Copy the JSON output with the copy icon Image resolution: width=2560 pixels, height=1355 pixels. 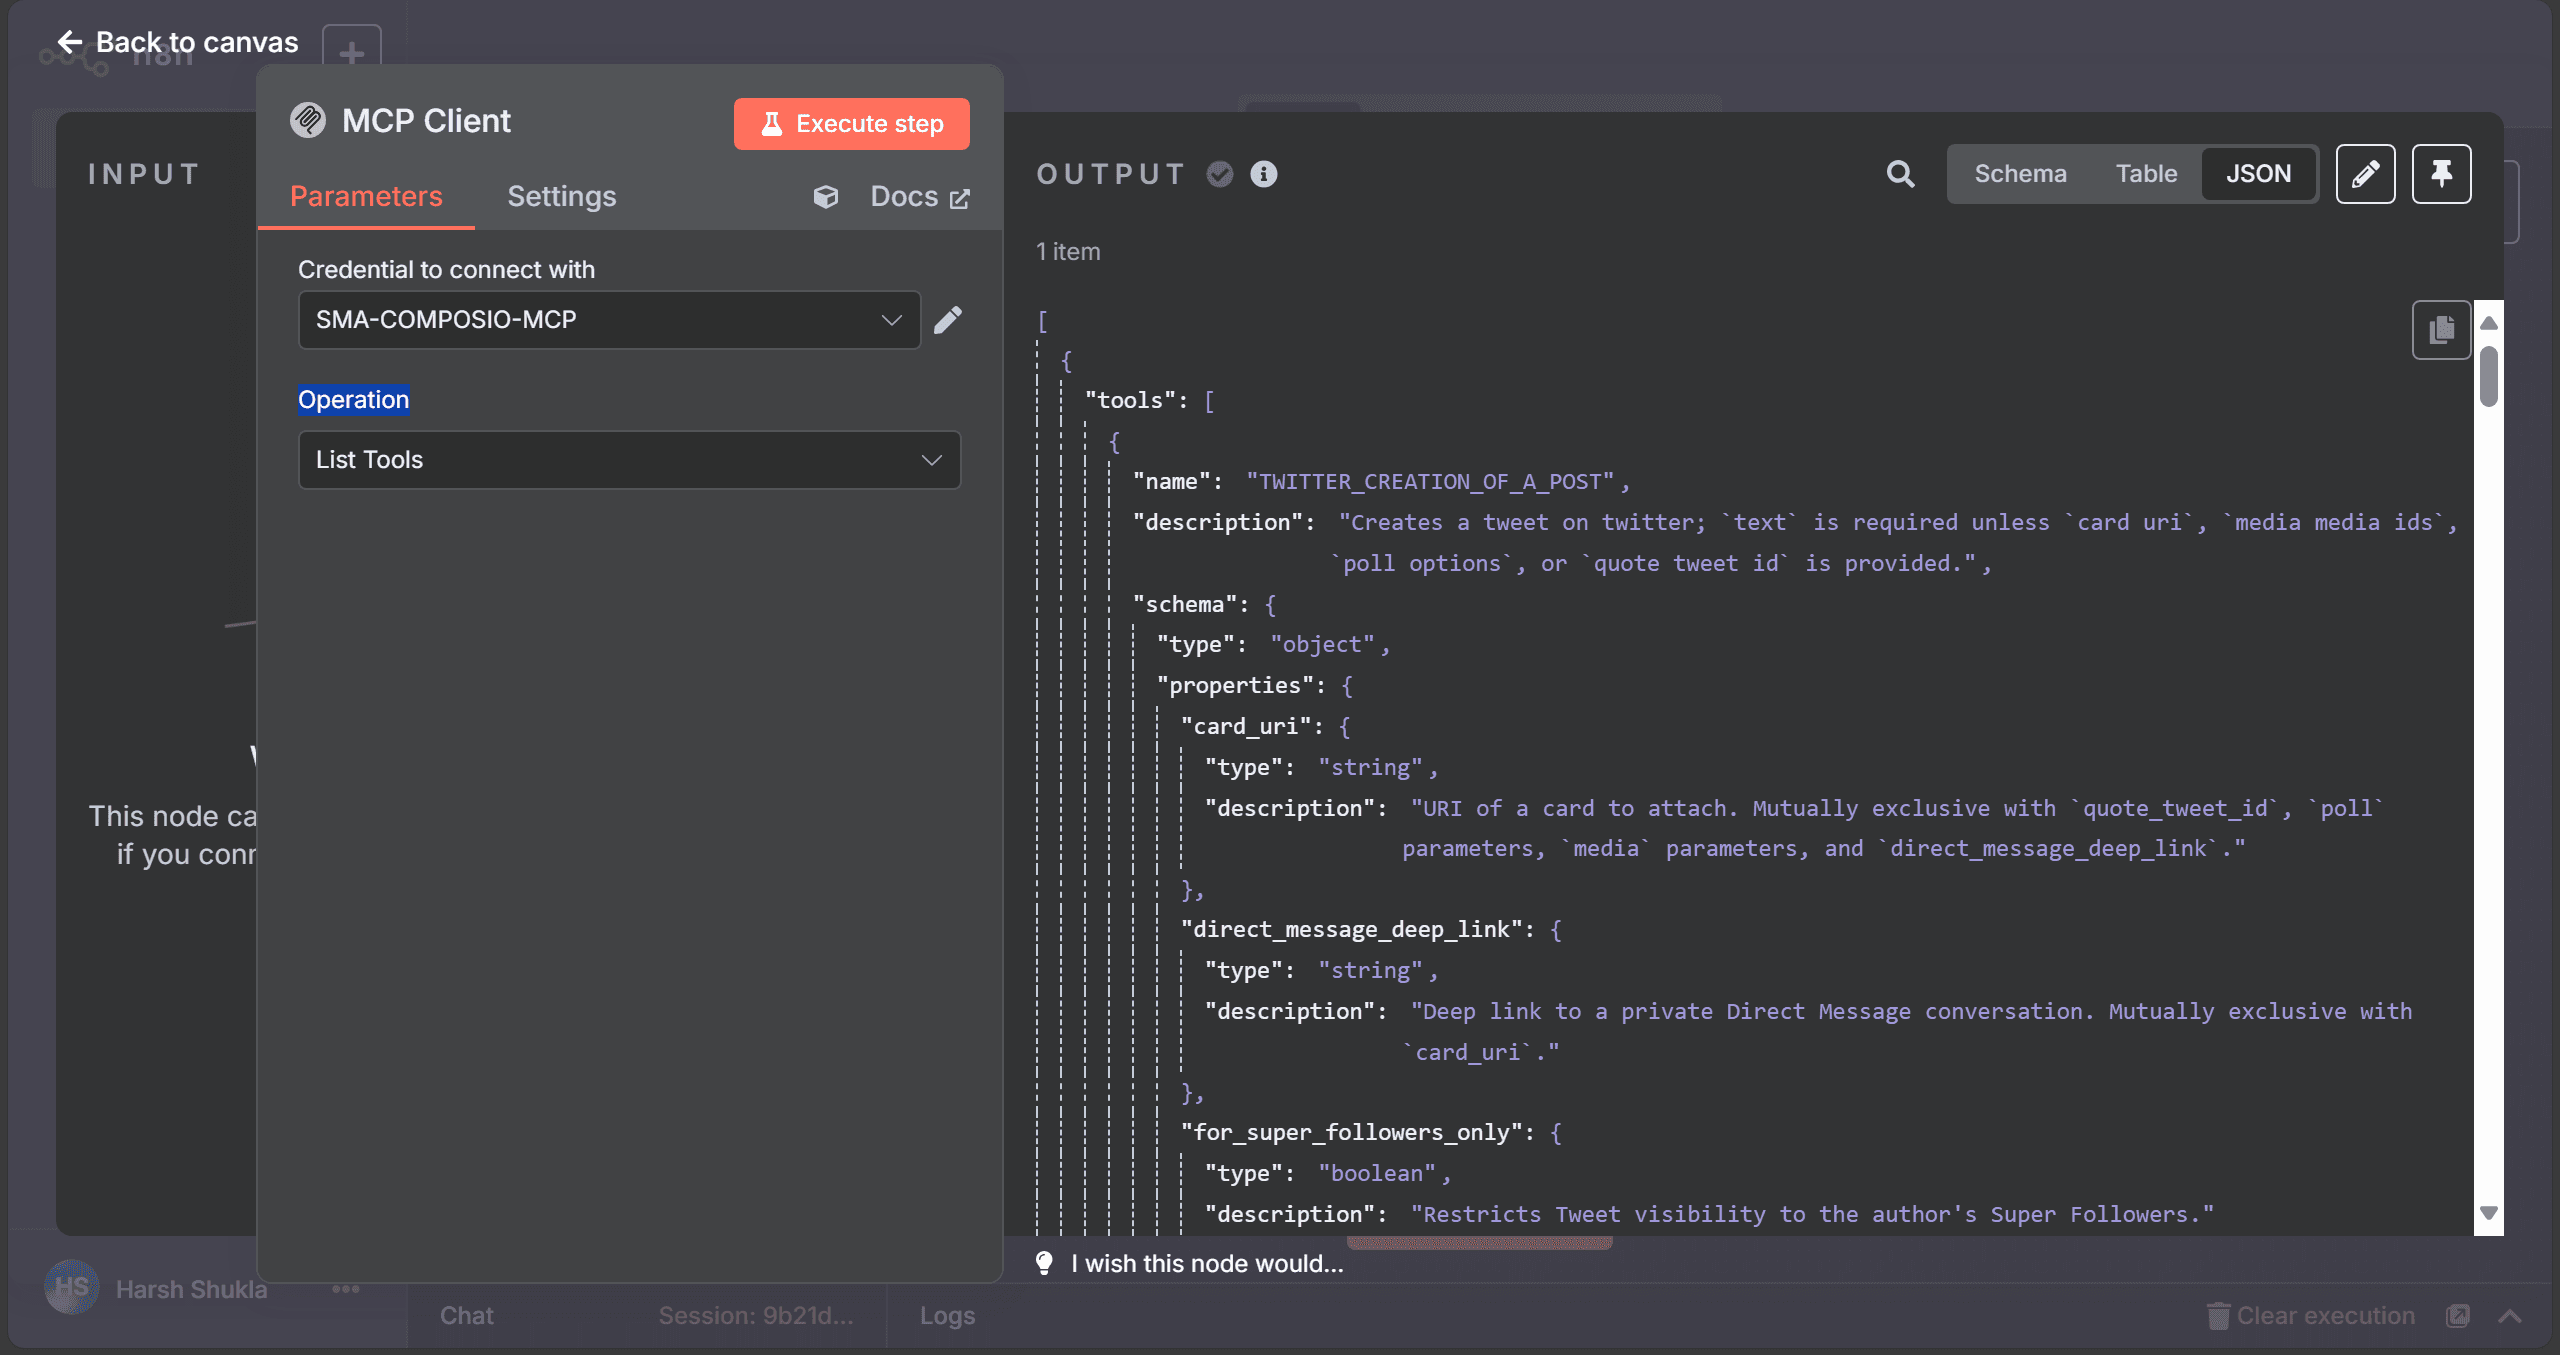pyautogui.click(x=2441, y=329)
